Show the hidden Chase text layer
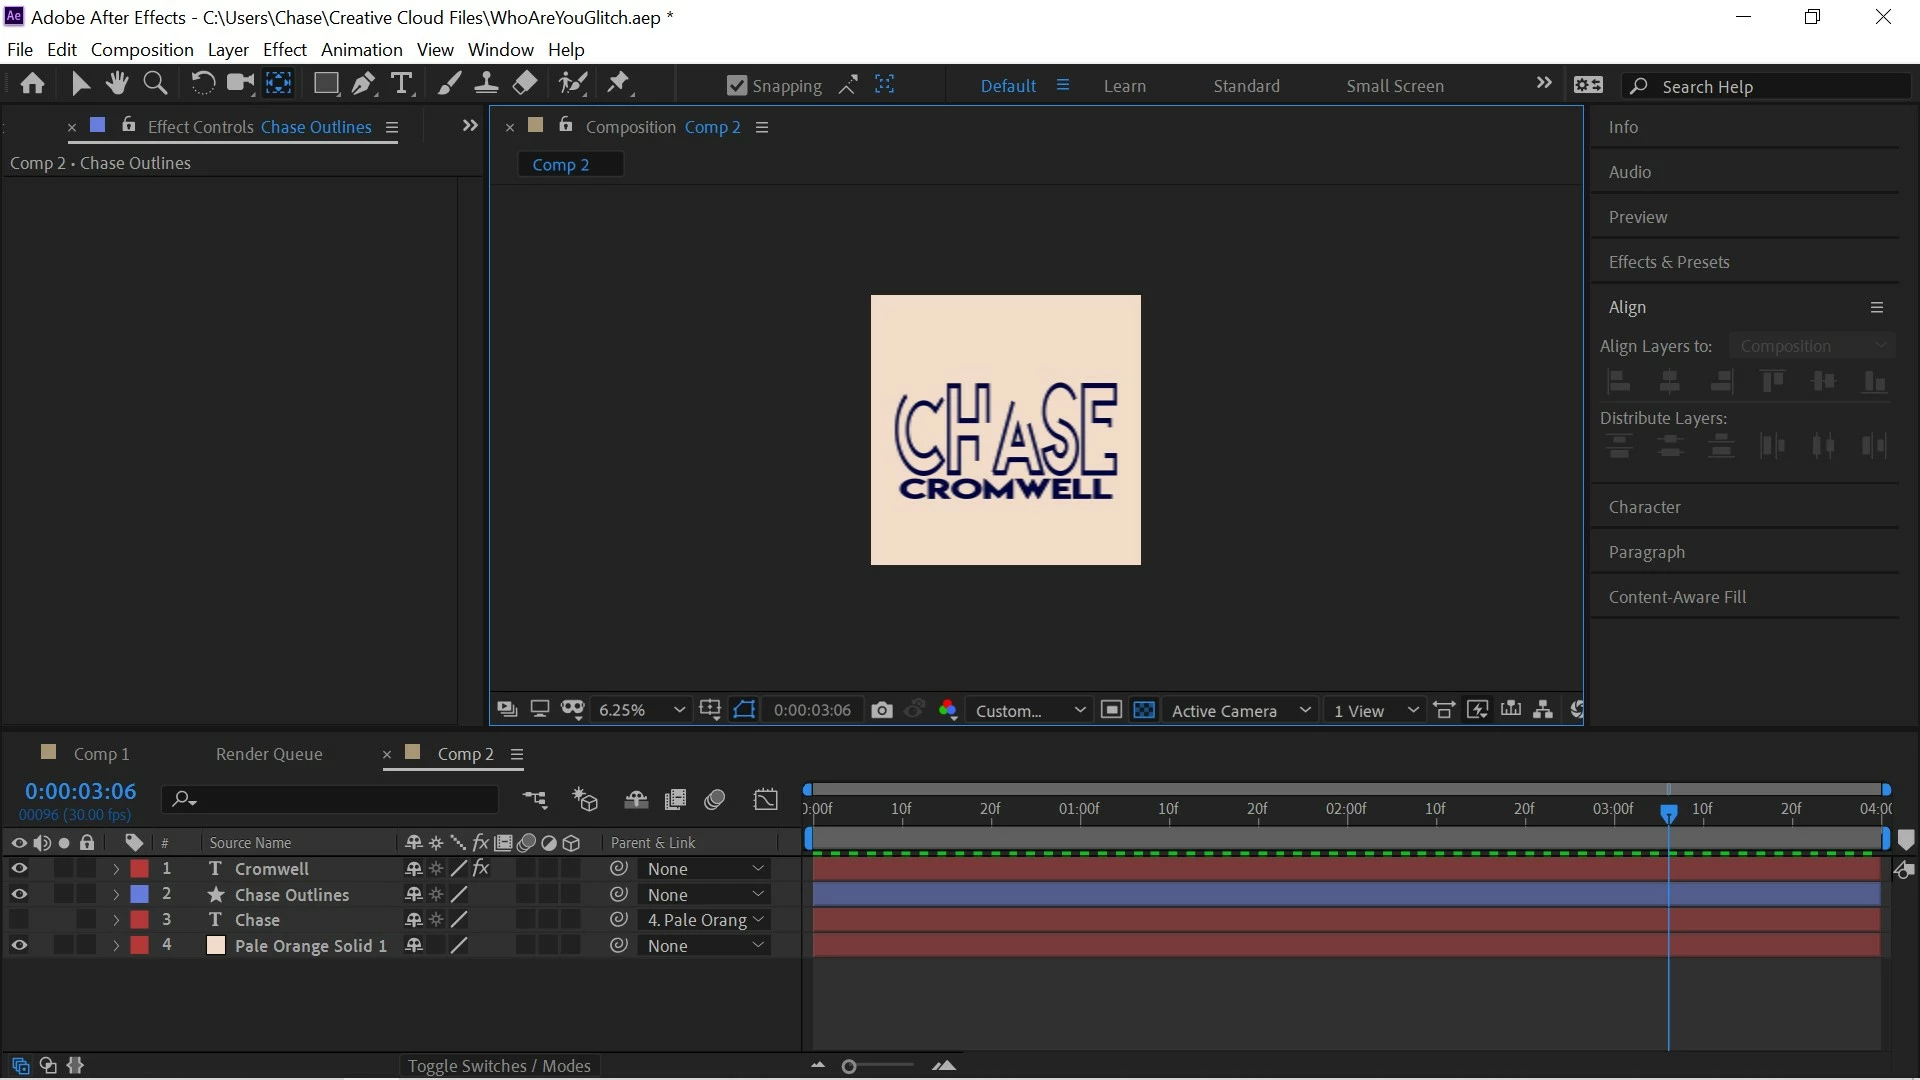The height and width of the screenshot is (1080, 1920). pos(18,920)
